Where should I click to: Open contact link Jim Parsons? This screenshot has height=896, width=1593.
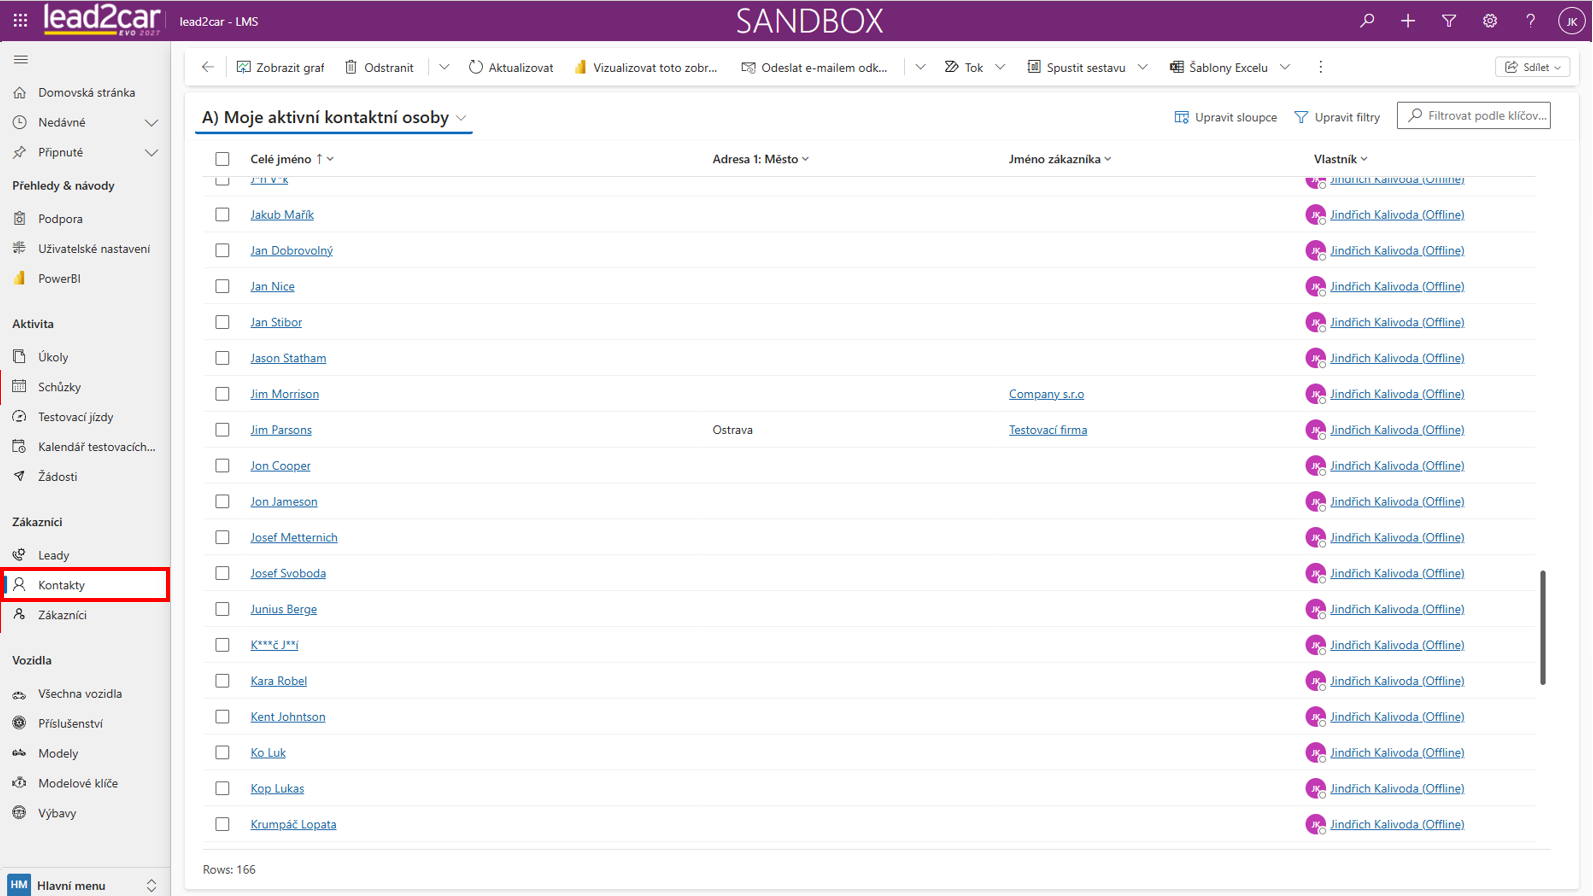click(281, 430)
